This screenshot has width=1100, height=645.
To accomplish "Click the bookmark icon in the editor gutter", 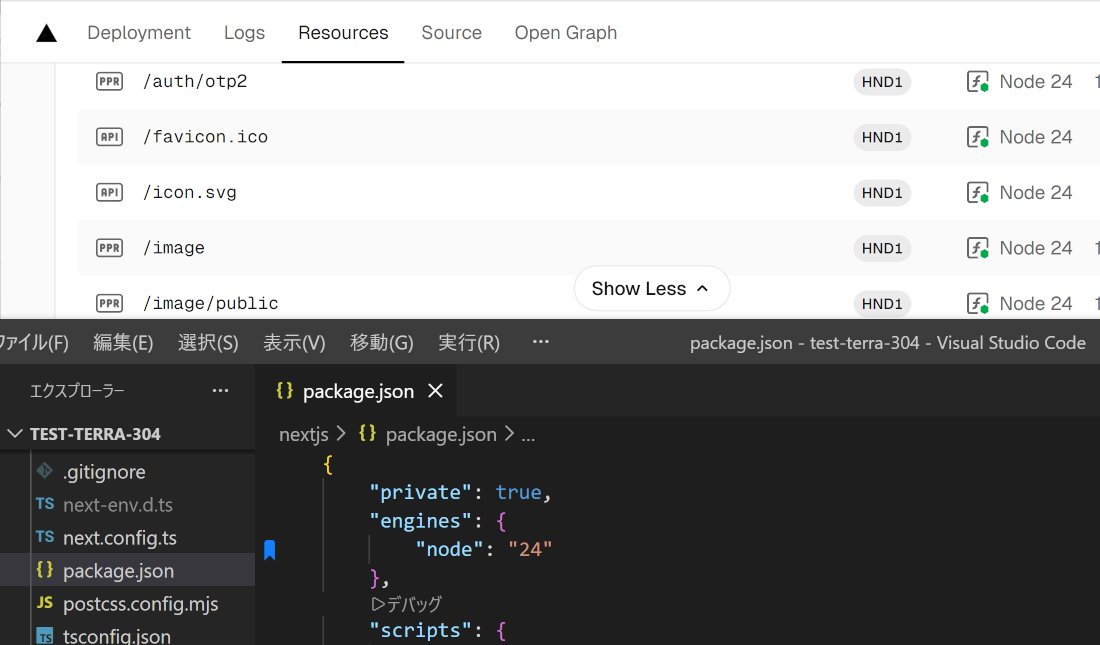I will tap(270, 549).
